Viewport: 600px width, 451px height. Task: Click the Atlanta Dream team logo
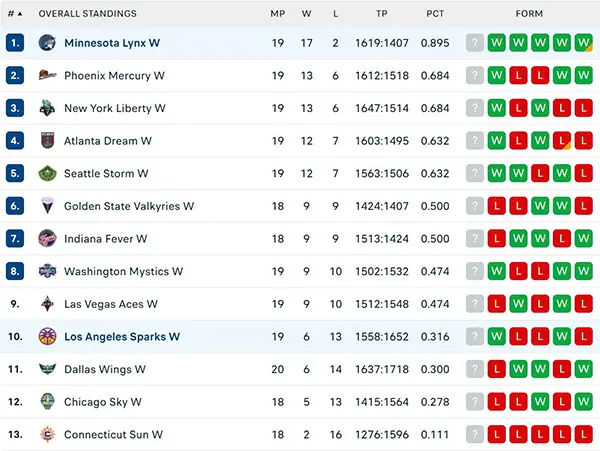(47, 140)
